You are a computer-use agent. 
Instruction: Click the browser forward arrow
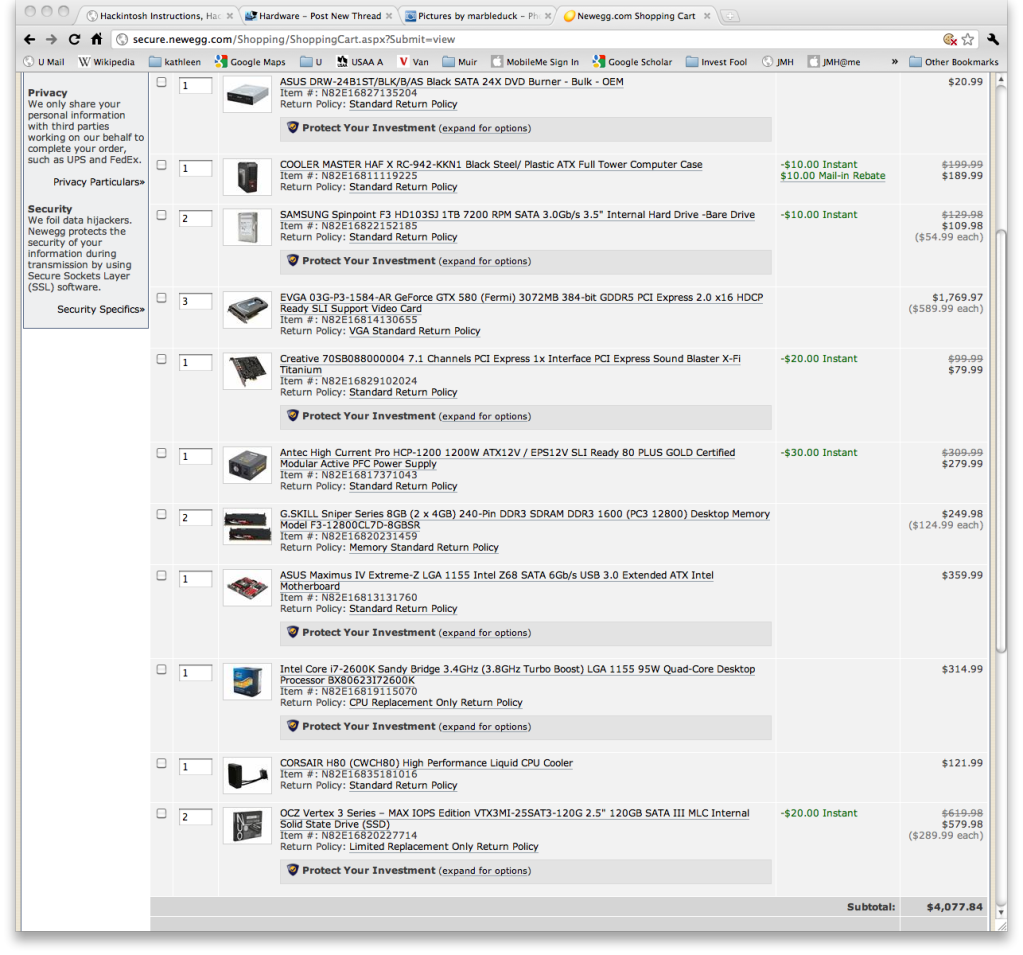52,39
